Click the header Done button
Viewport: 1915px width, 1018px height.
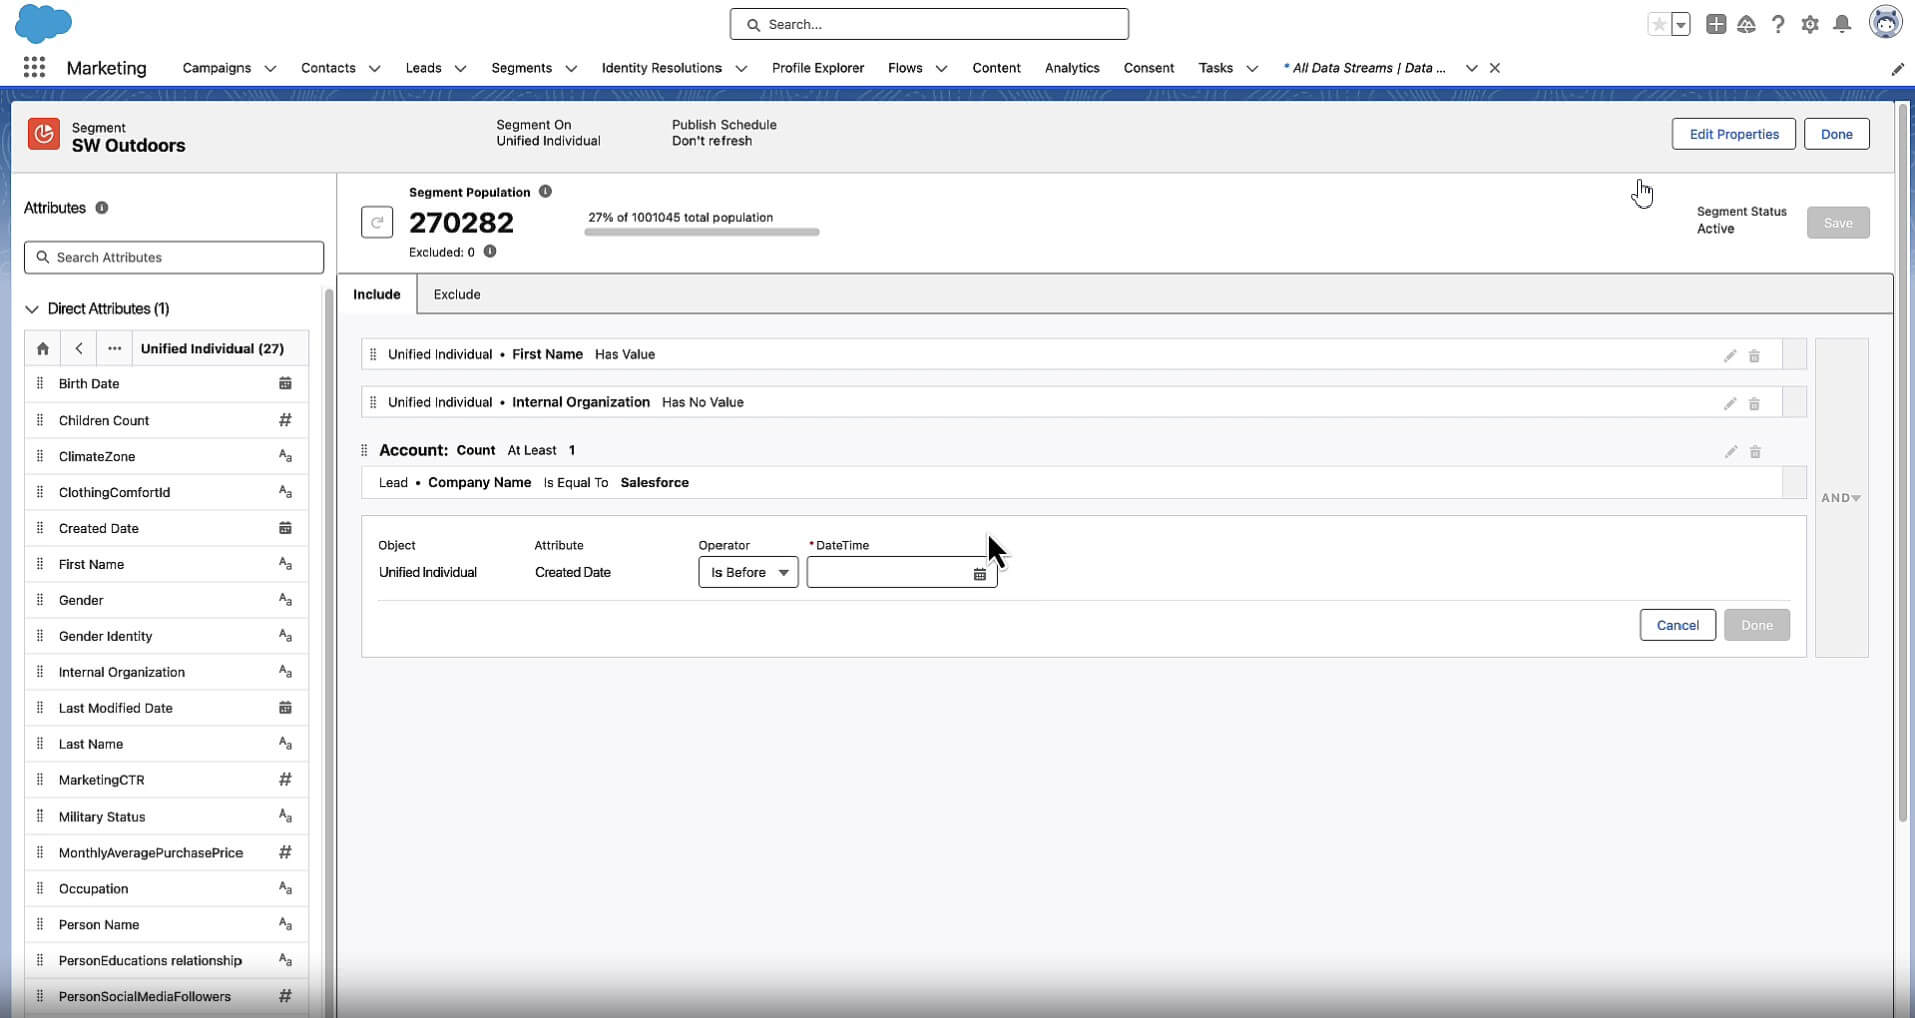coord(1836,134)
